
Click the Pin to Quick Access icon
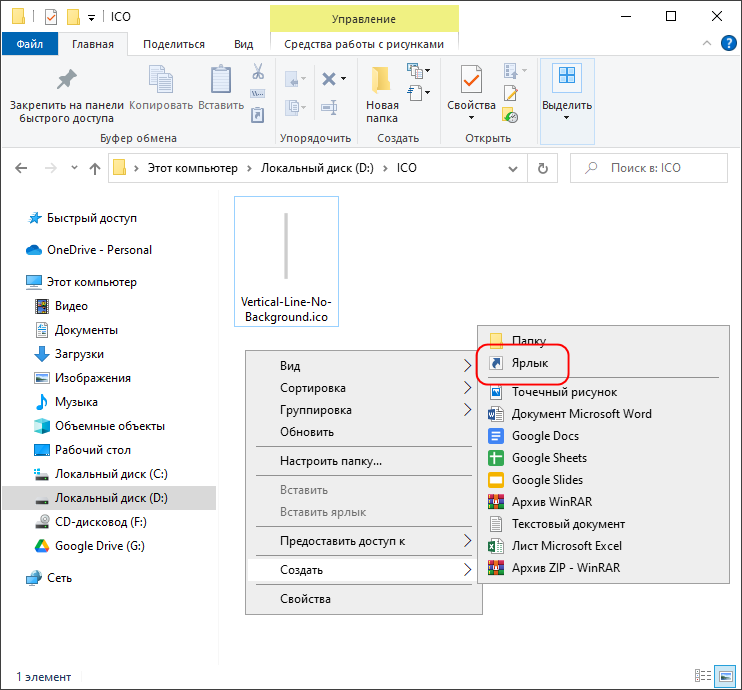(67, 79)
